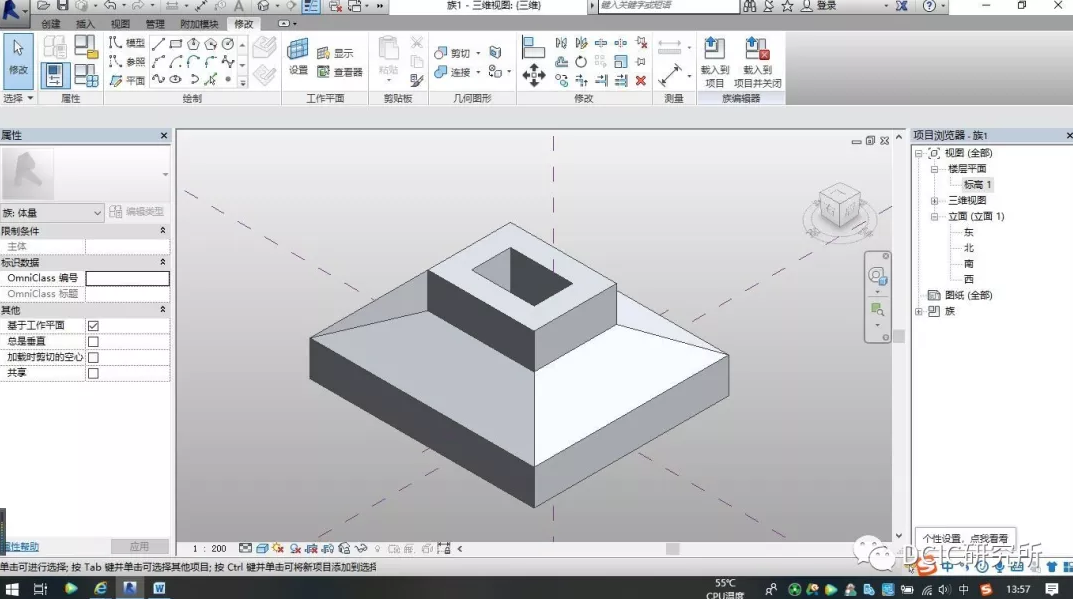Collapse the 标识数据 section
Screen dimensions: 1073x599
(x=163, y=262)
